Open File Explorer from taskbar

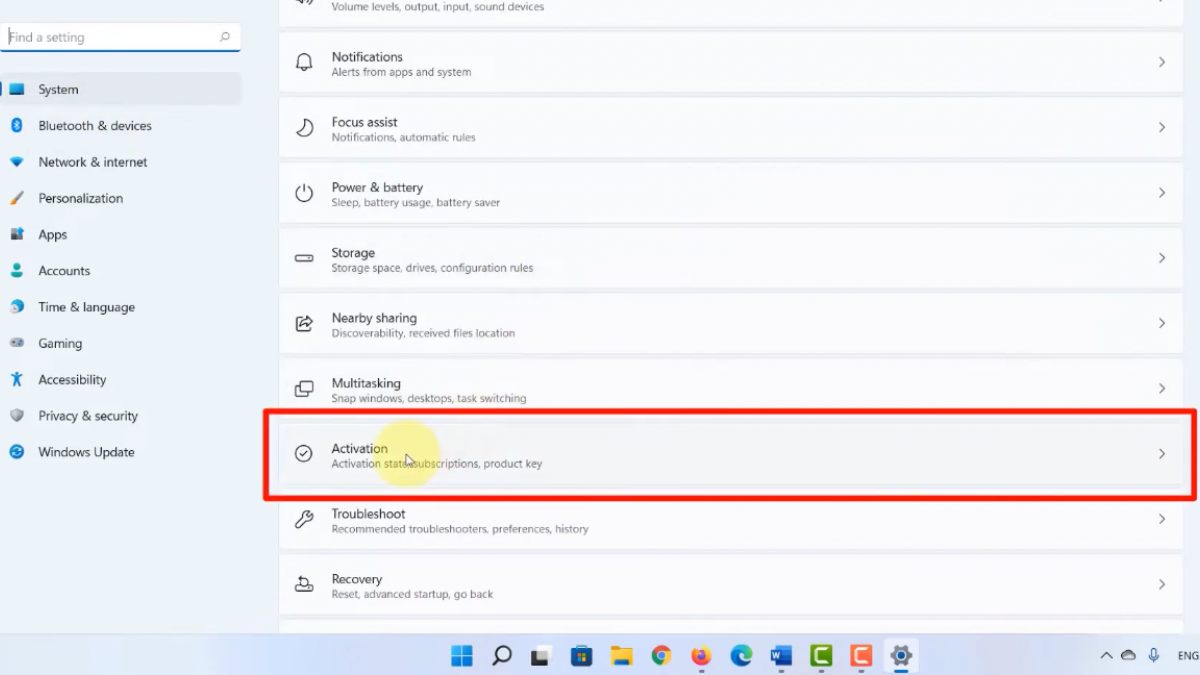(x=621, y=656)
